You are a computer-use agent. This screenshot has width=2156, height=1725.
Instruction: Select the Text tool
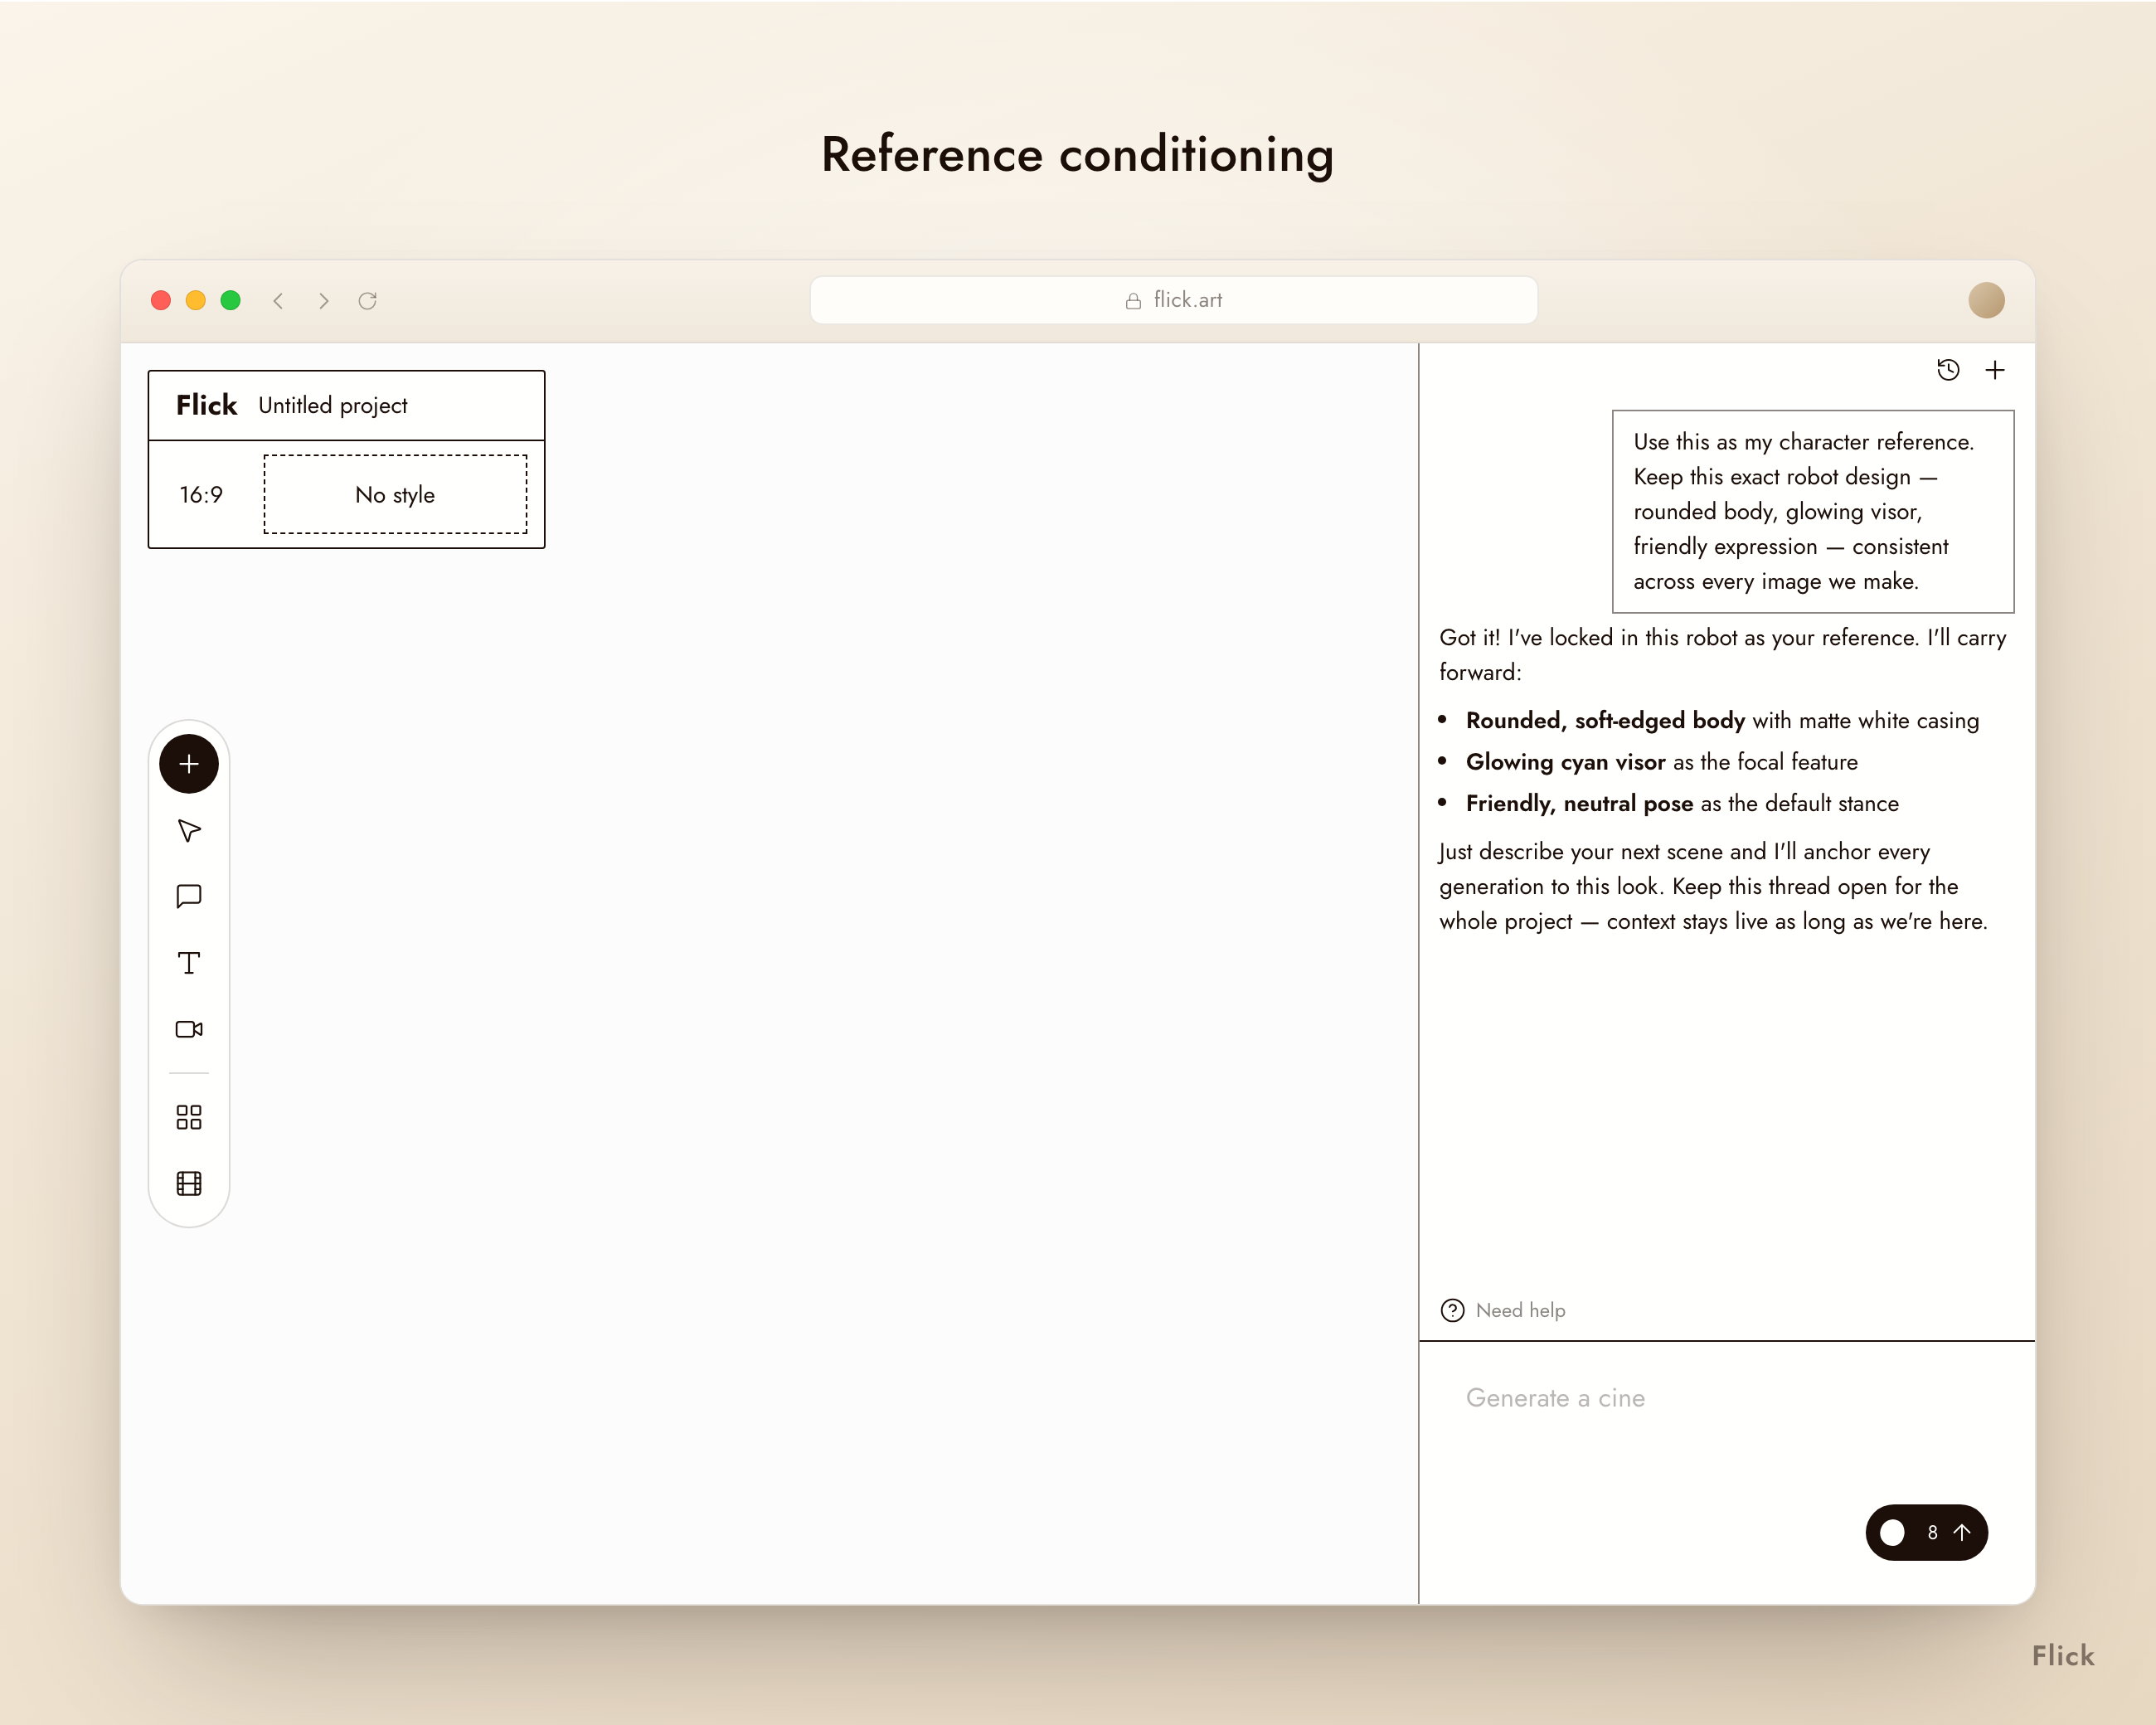pyautogui.click(x=189, y=963)
